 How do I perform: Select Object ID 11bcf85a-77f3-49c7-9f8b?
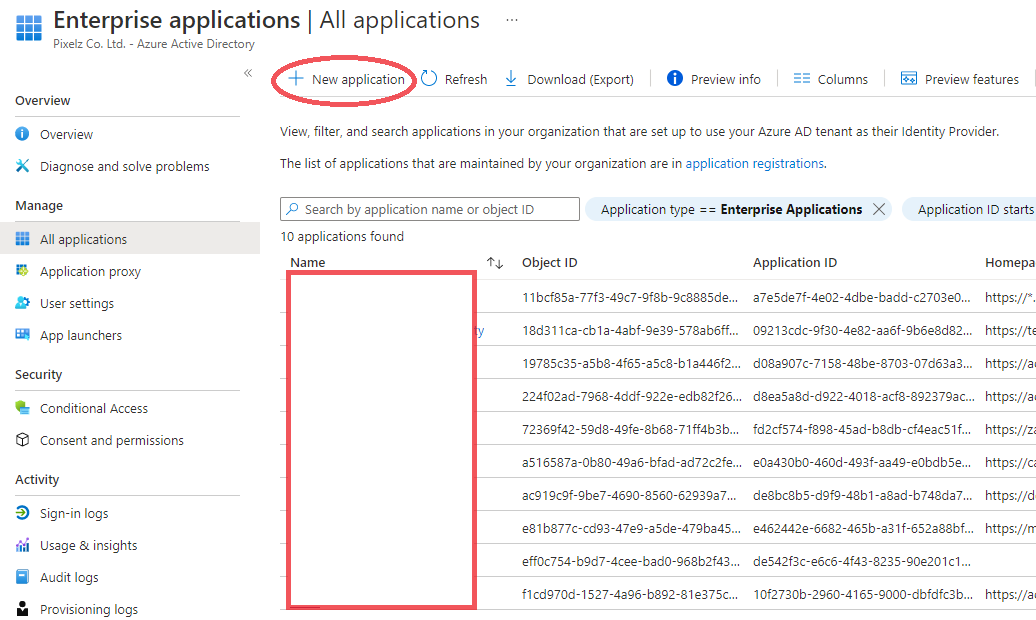tap(630, 297)
